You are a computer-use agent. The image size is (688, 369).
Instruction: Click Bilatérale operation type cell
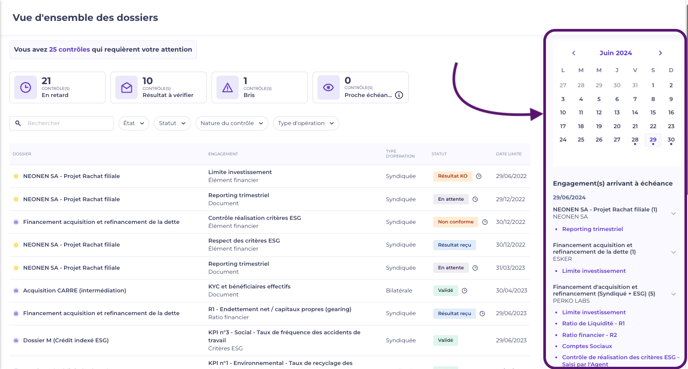(399, 290)
